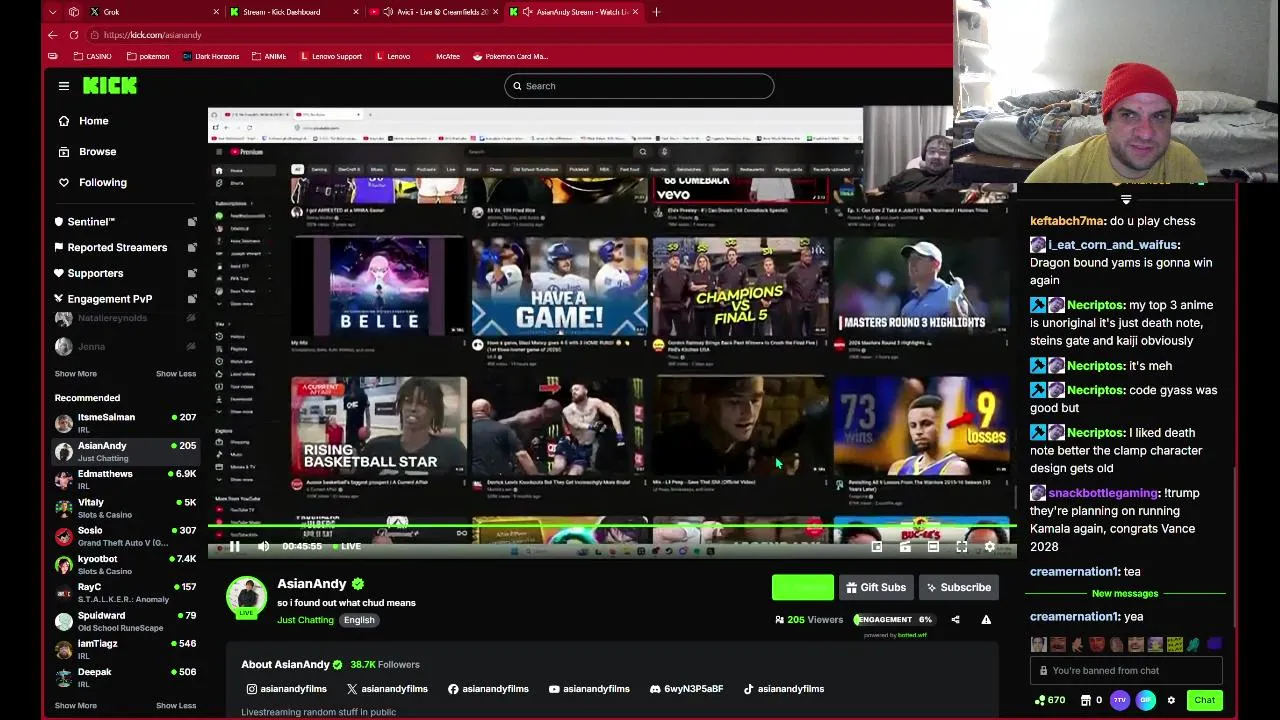Mute the stream volume speaker icon
Screen dimensions: 1280x720
(x=263, y=546)
